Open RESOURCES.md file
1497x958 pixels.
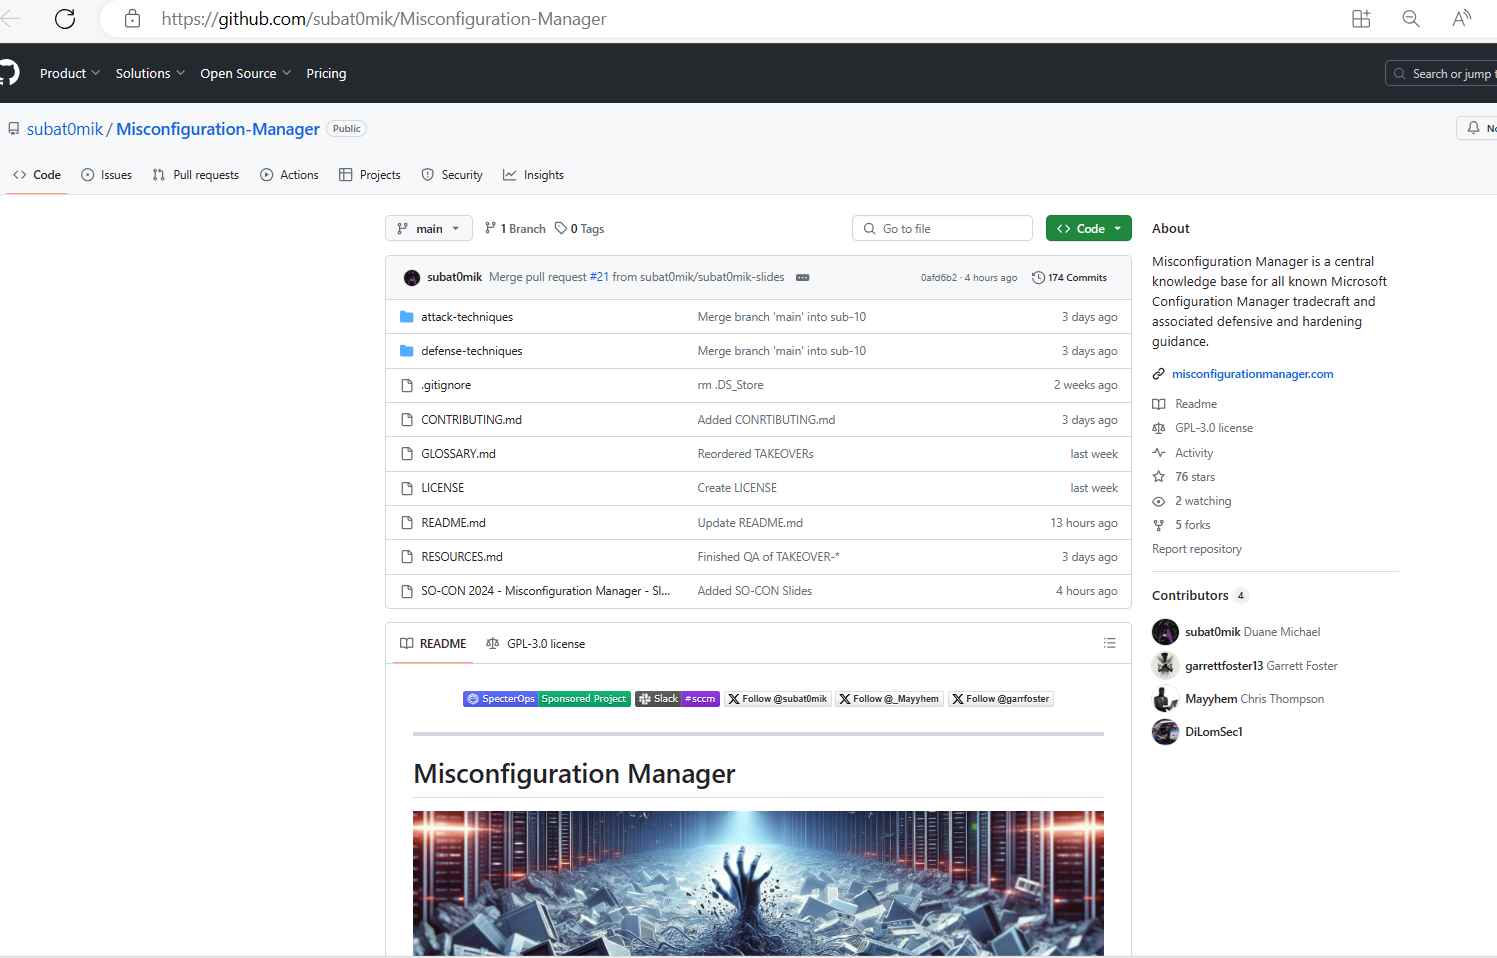pyautogui.click(x=462, y=557)
